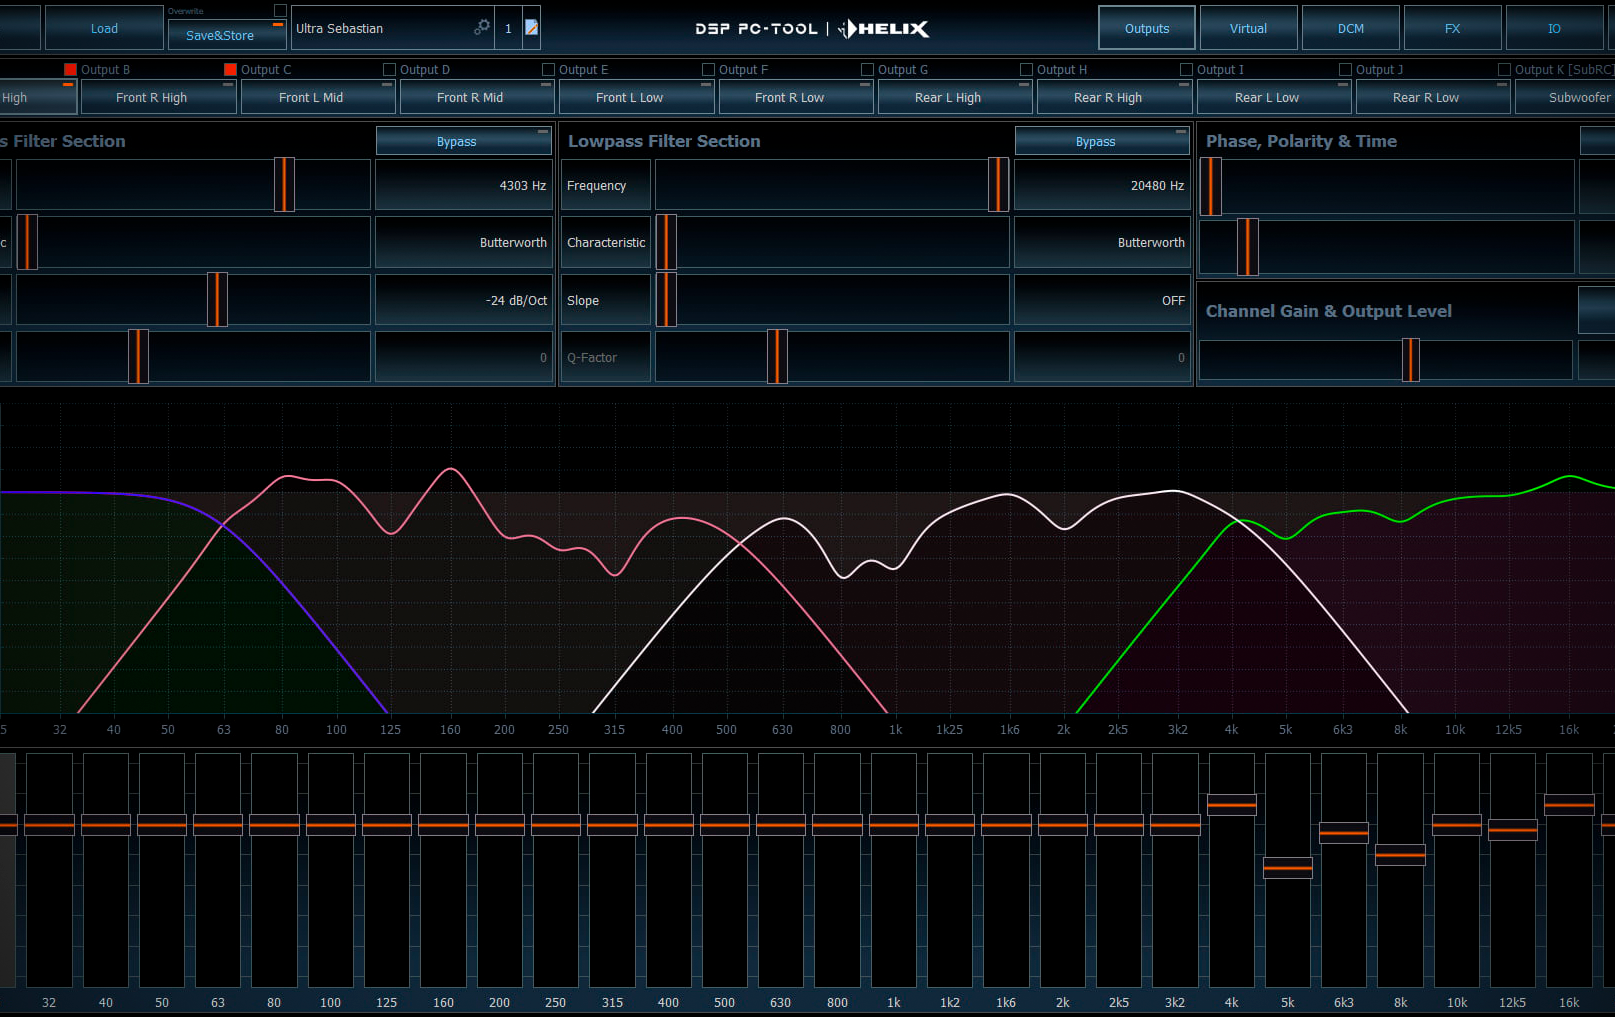Switch to the Virtual tab
1615x1017 pixels.
(1248, 28)
